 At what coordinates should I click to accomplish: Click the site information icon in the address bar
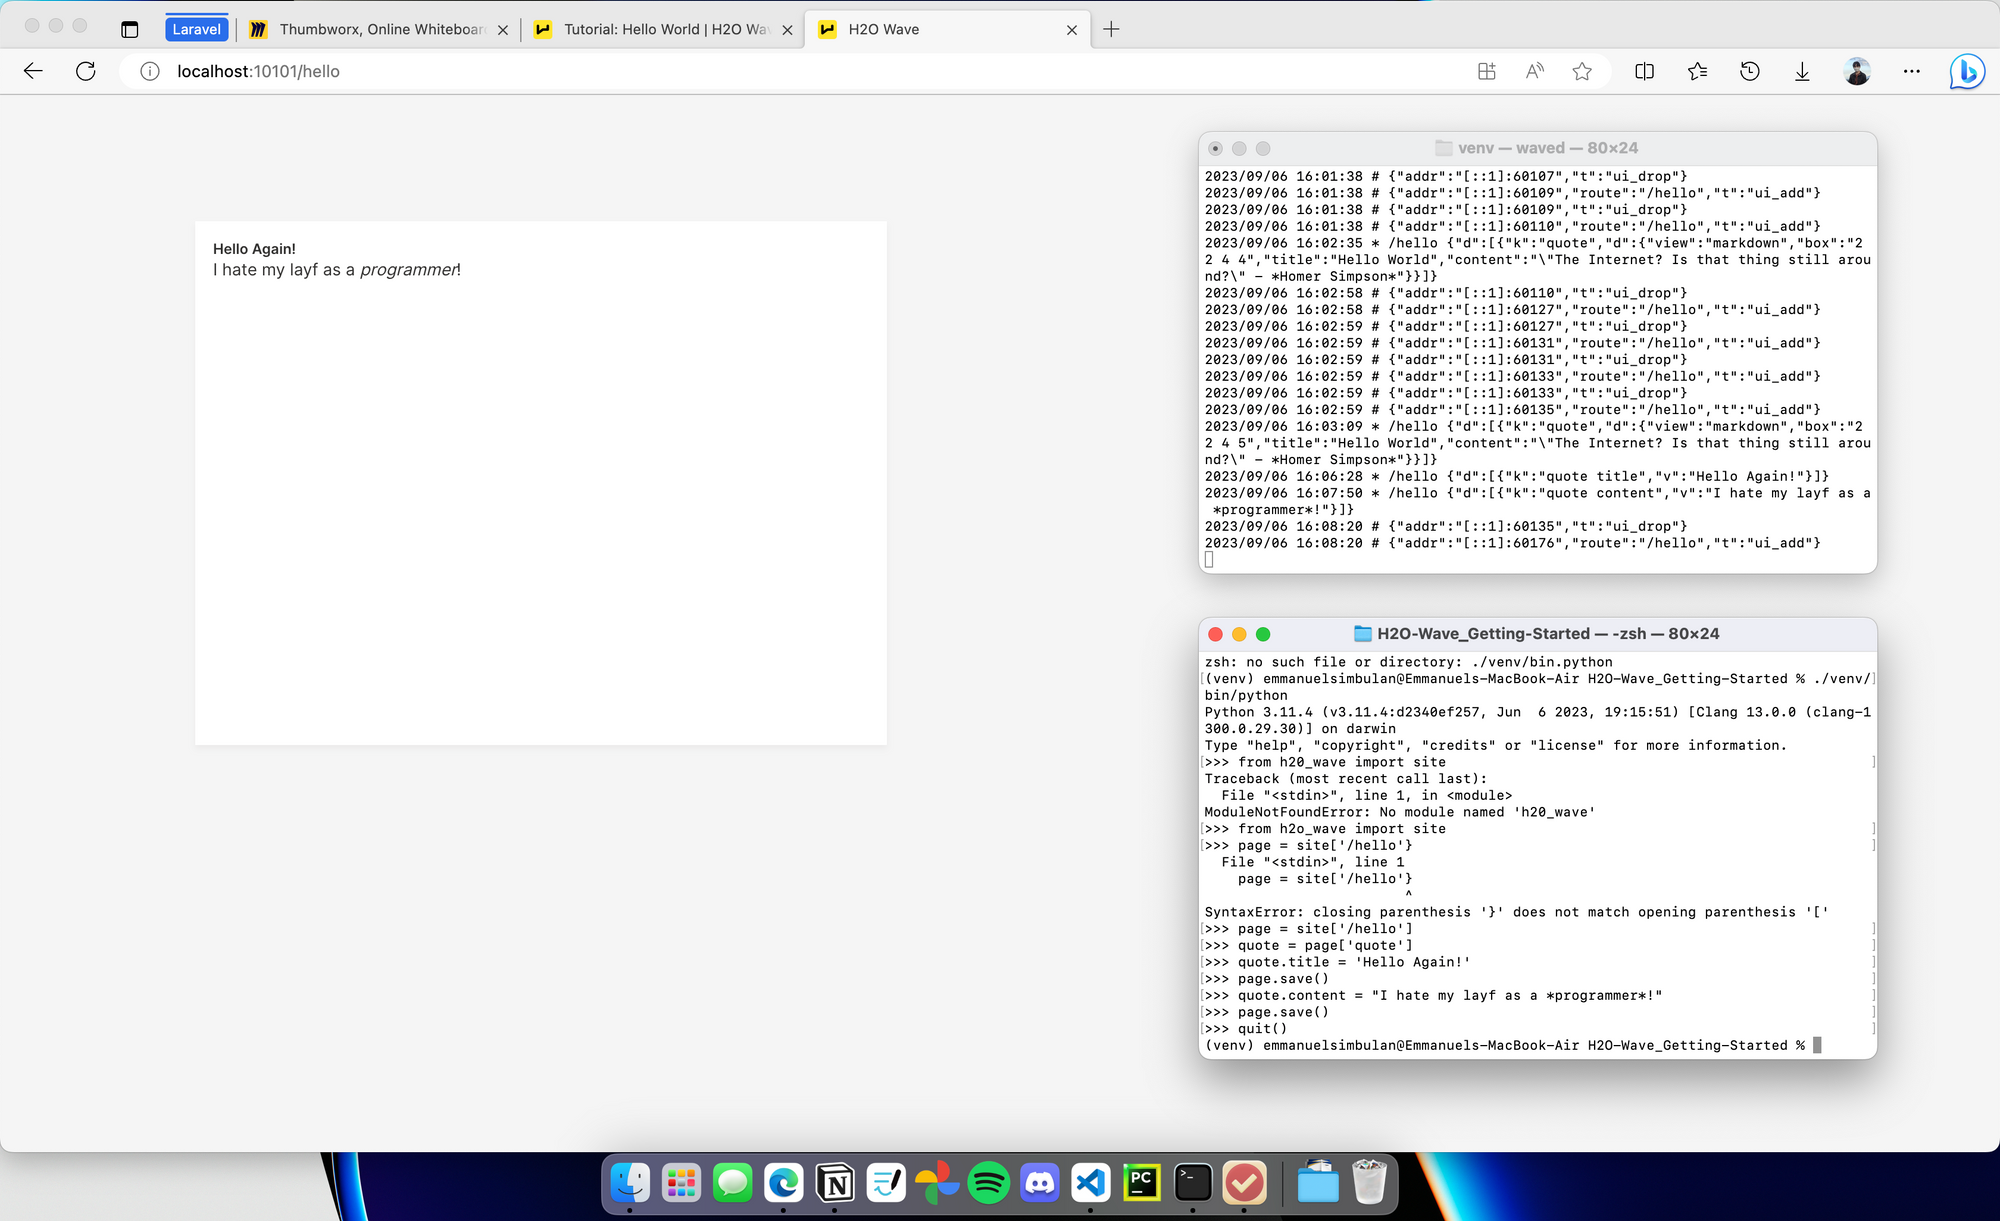coord(149,71)
